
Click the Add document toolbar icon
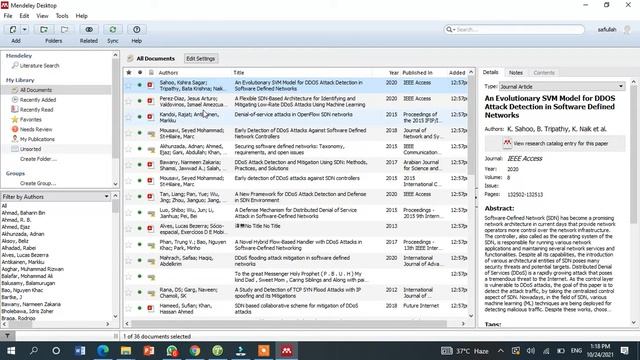(x=13, y=29)
